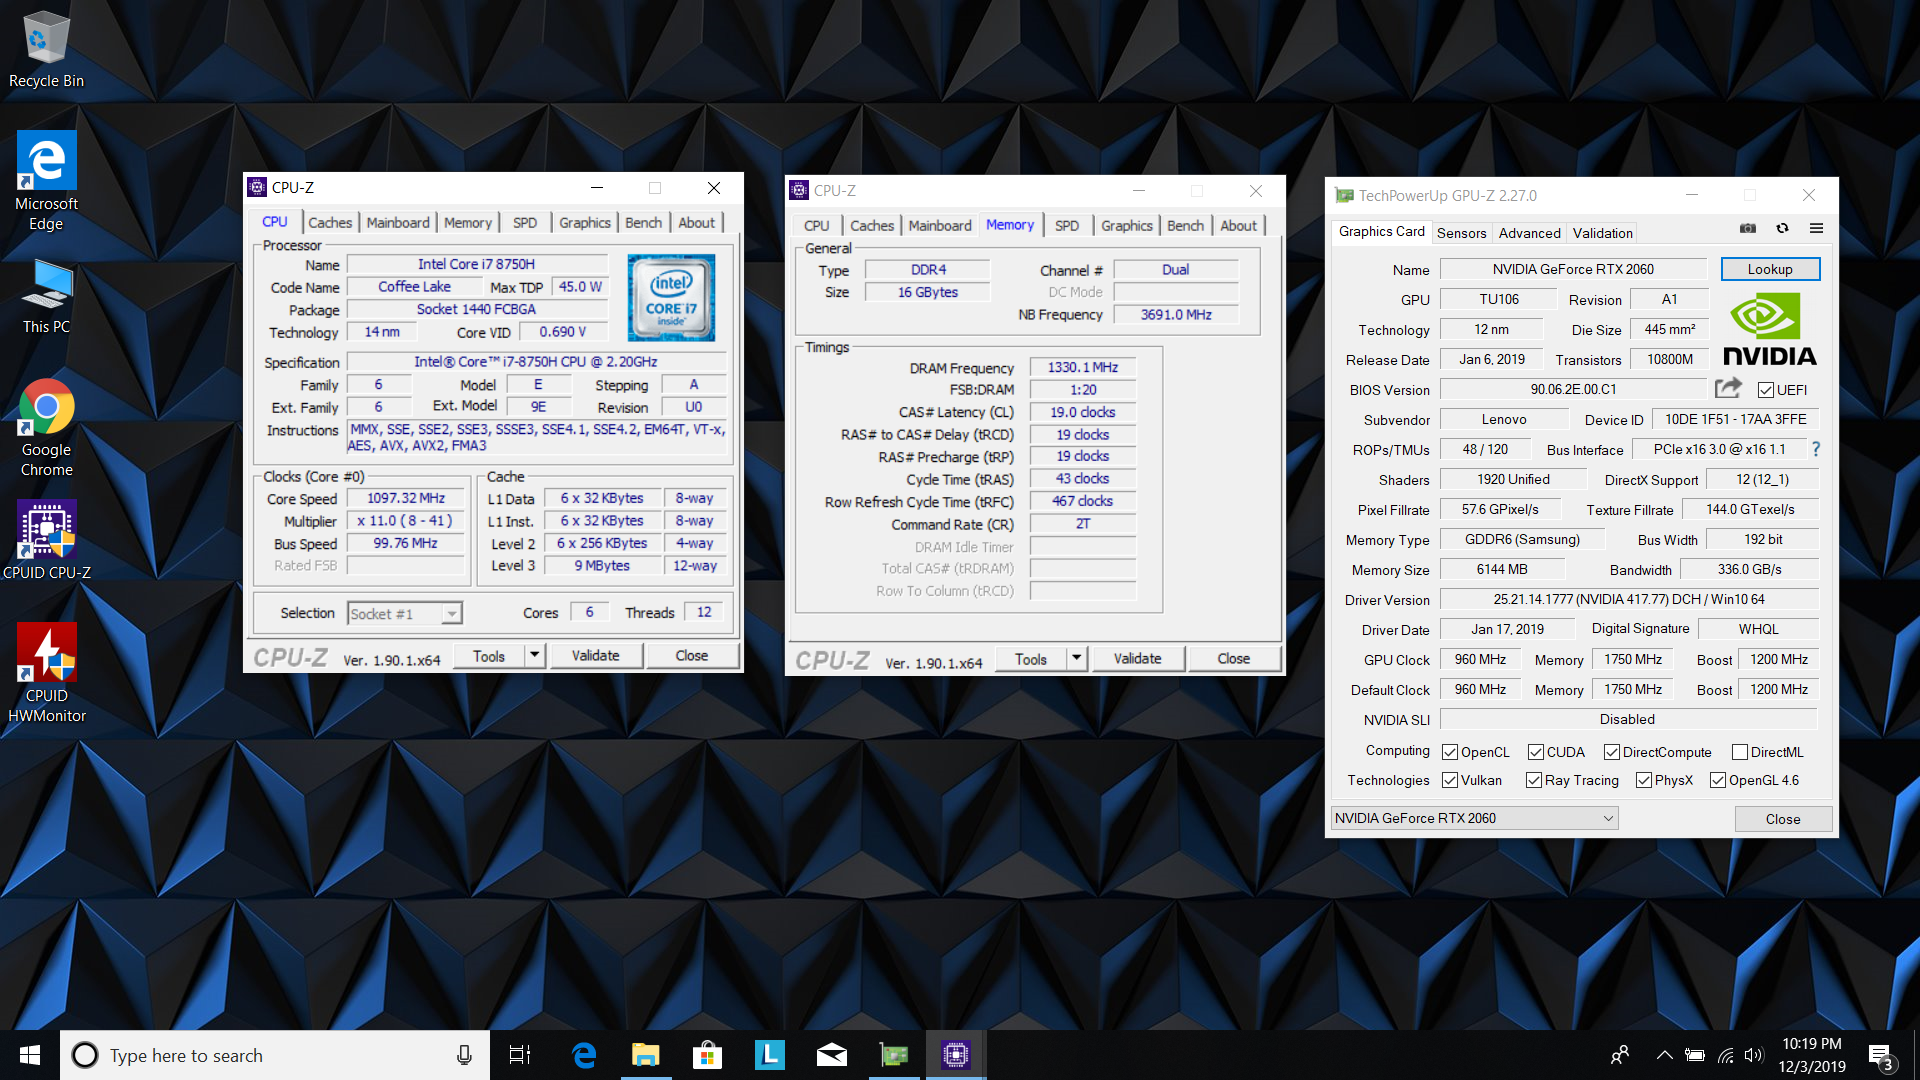
Task: Open SPD tab in Memory CPU-Z window
Action: [x=1067, y=225]
